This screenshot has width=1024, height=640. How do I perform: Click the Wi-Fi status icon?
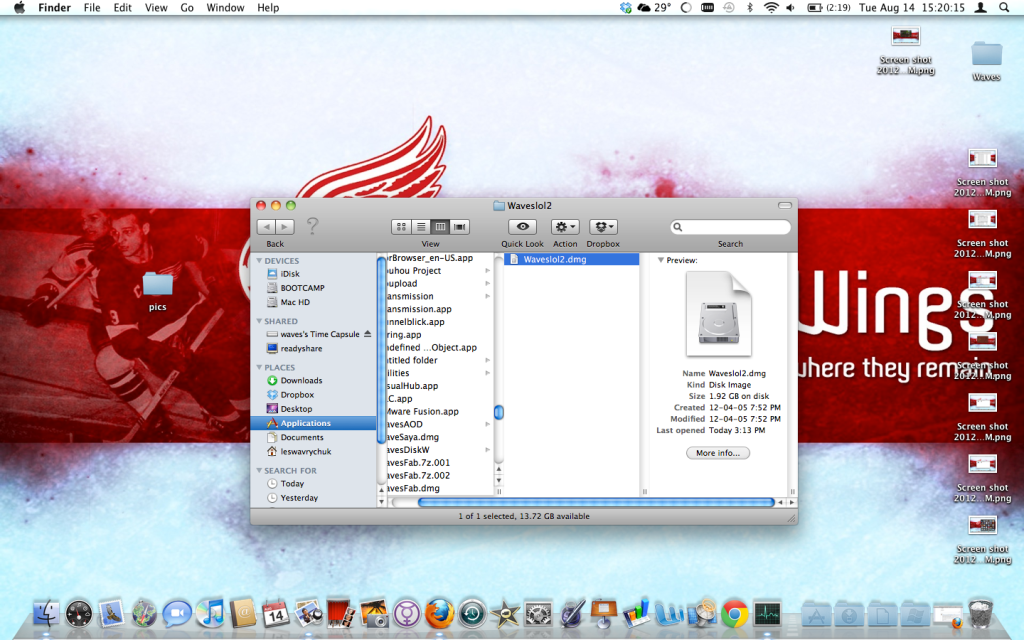771,8
